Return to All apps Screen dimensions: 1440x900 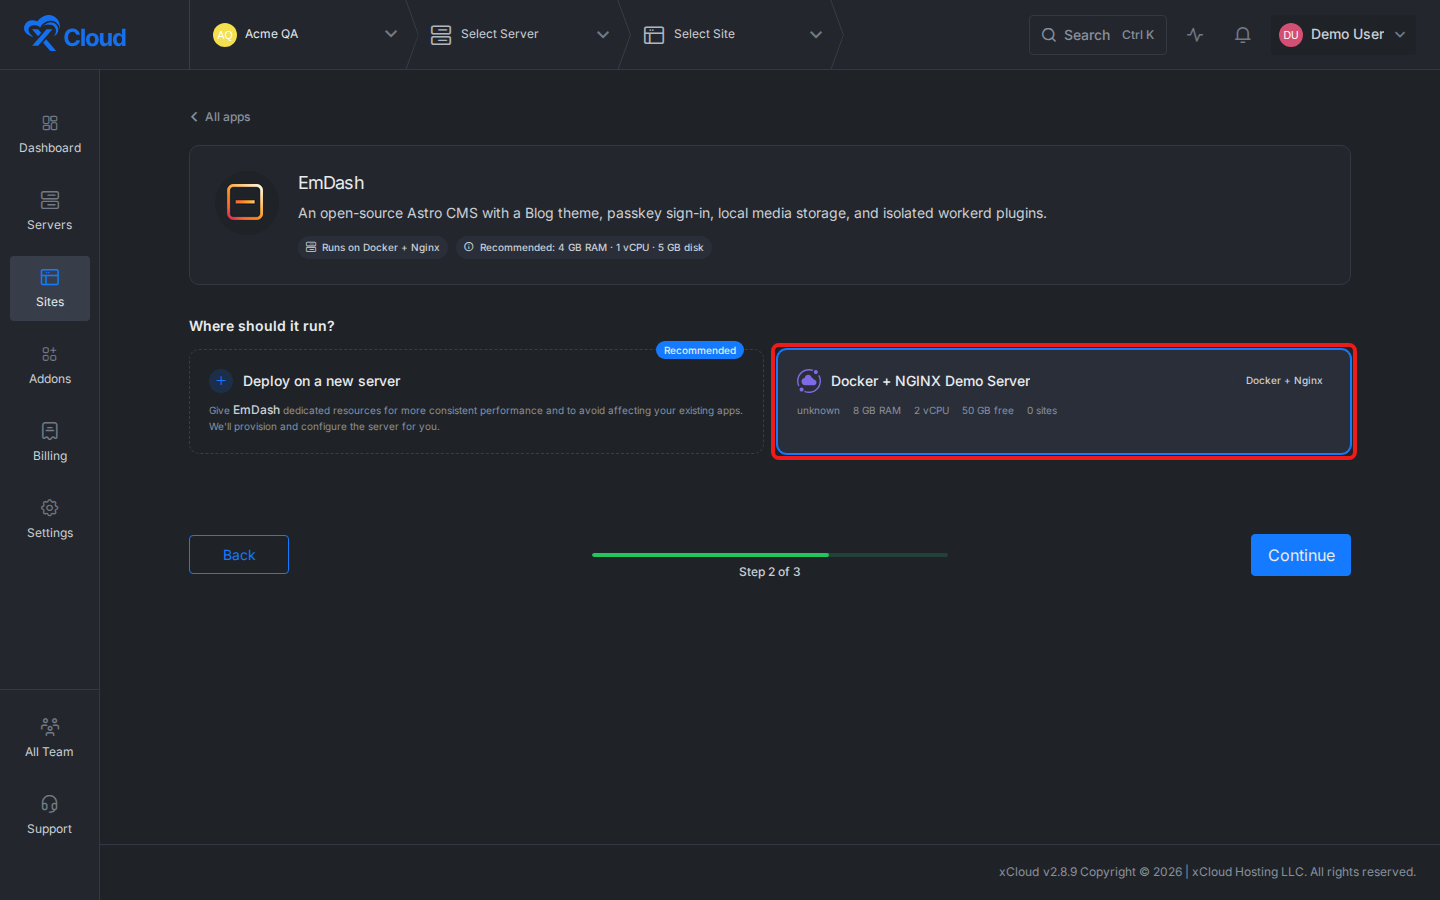tap(220, 117)
